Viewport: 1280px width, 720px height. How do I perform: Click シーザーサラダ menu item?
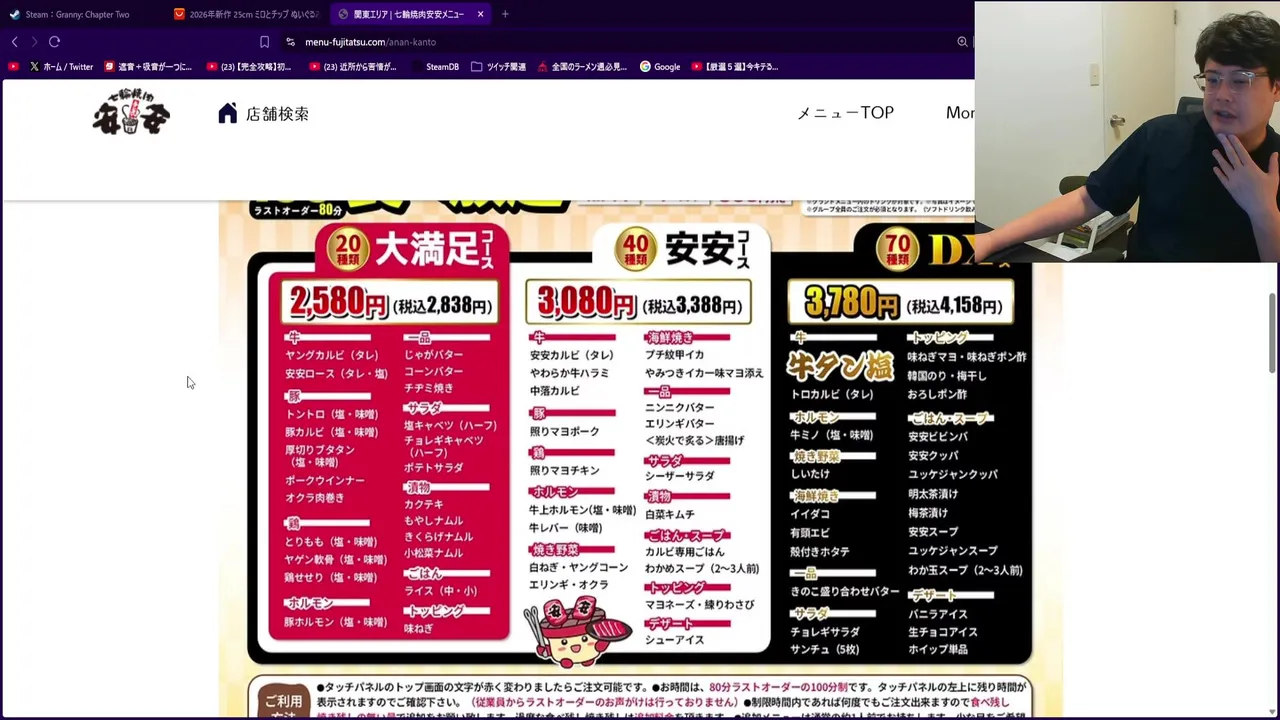pyautogui.click(x=680, y=476)
